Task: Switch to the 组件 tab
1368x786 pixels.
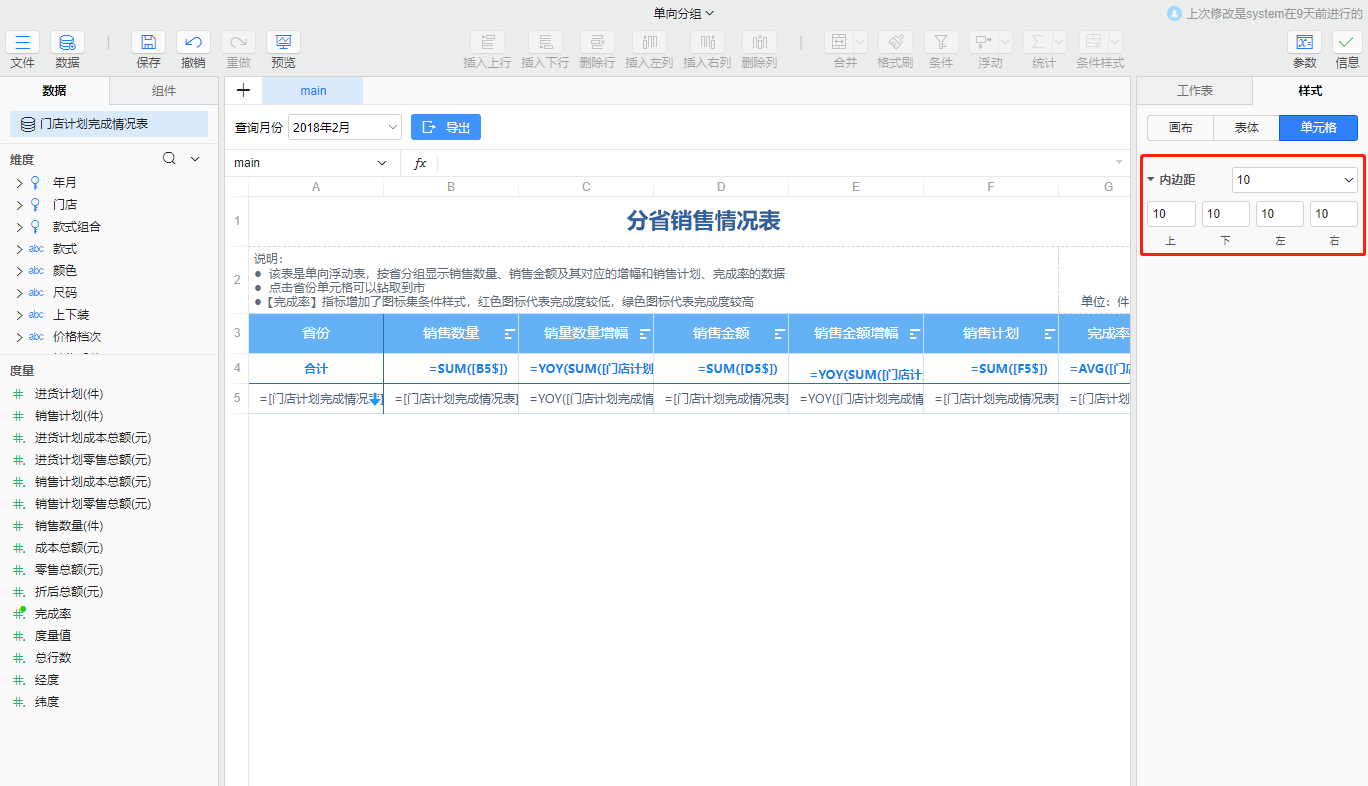Action: [164, 90]
